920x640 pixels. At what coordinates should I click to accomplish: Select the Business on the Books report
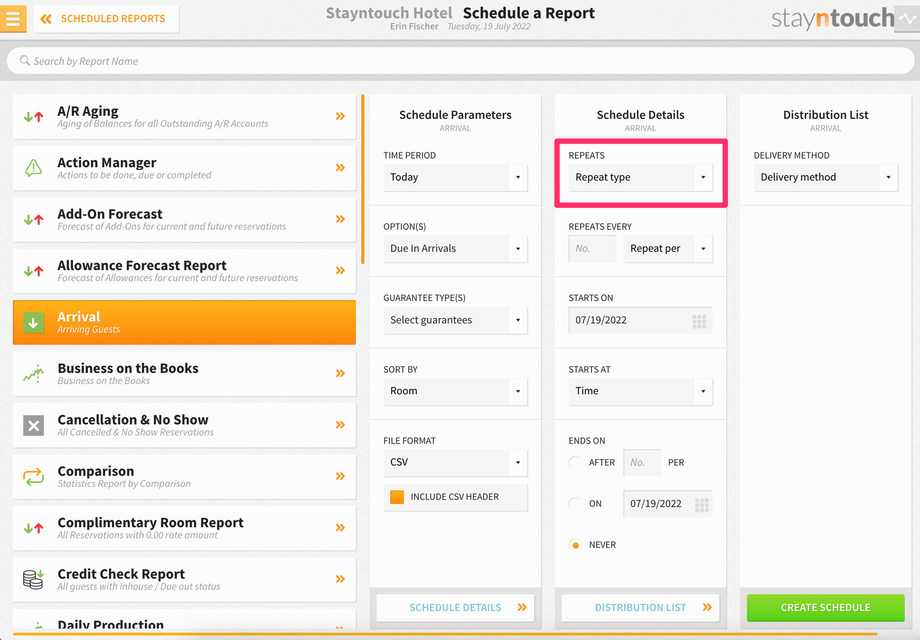(184, 374)
